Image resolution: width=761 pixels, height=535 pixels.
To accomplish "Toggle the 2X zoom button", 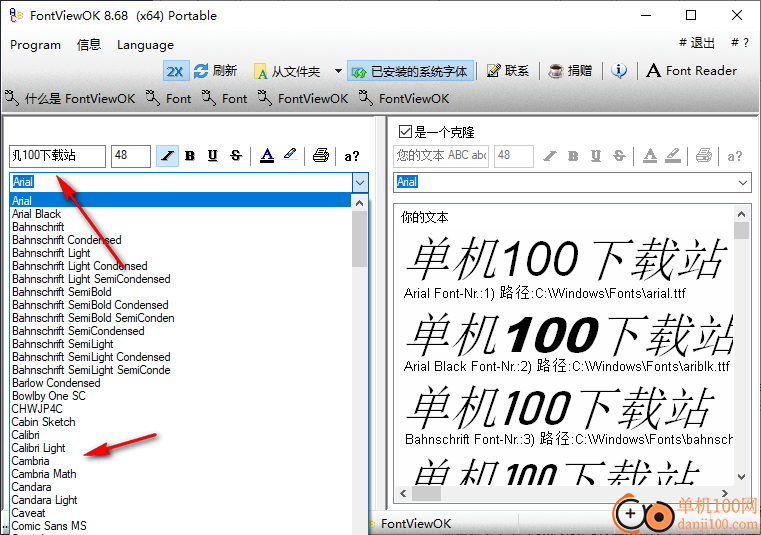I will (x=175, y=72).
